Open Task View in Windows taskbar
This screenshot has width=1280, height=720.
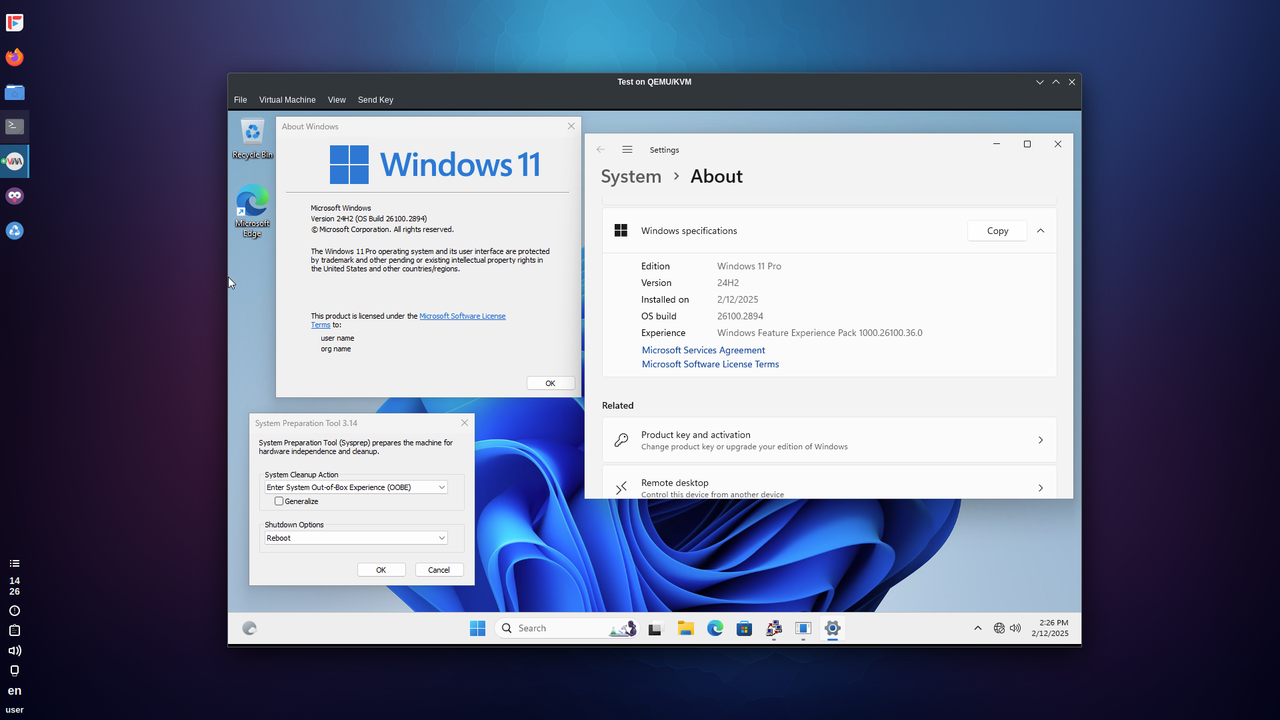[x=655, y=629]
